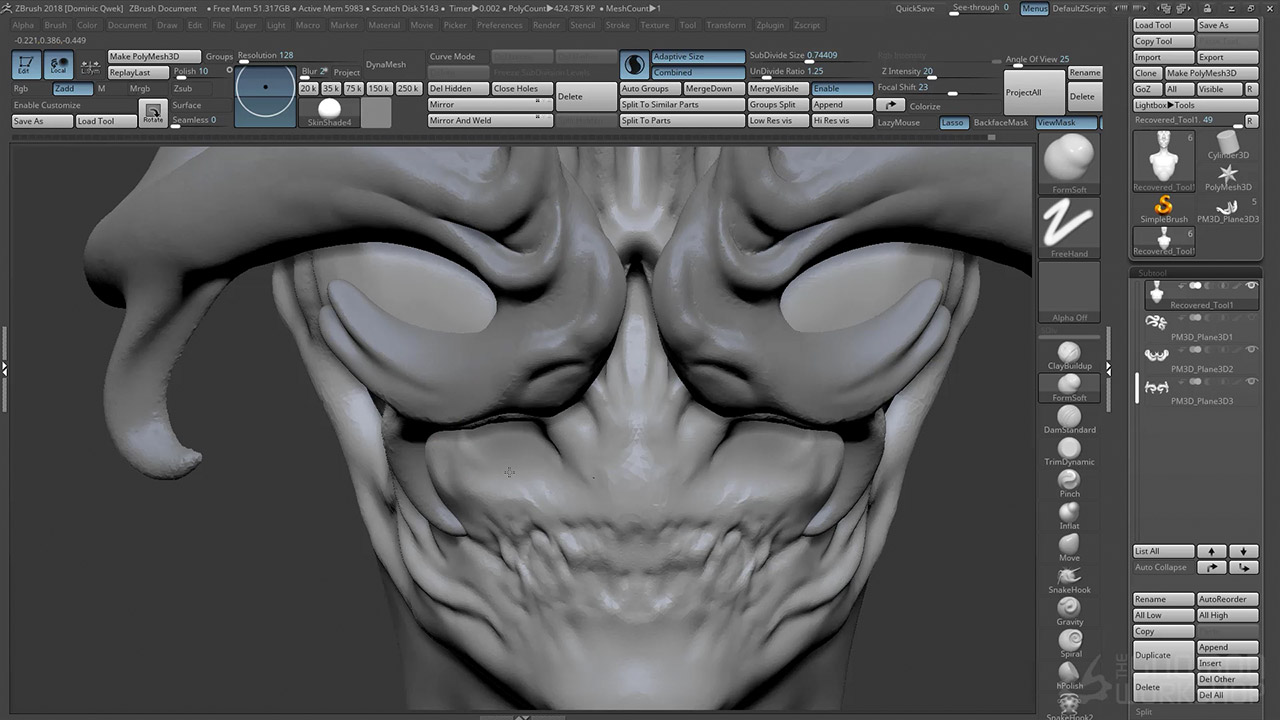The image size is (1280, 720).
Task: Click the Rotate icon button
Action: [152, 113]
